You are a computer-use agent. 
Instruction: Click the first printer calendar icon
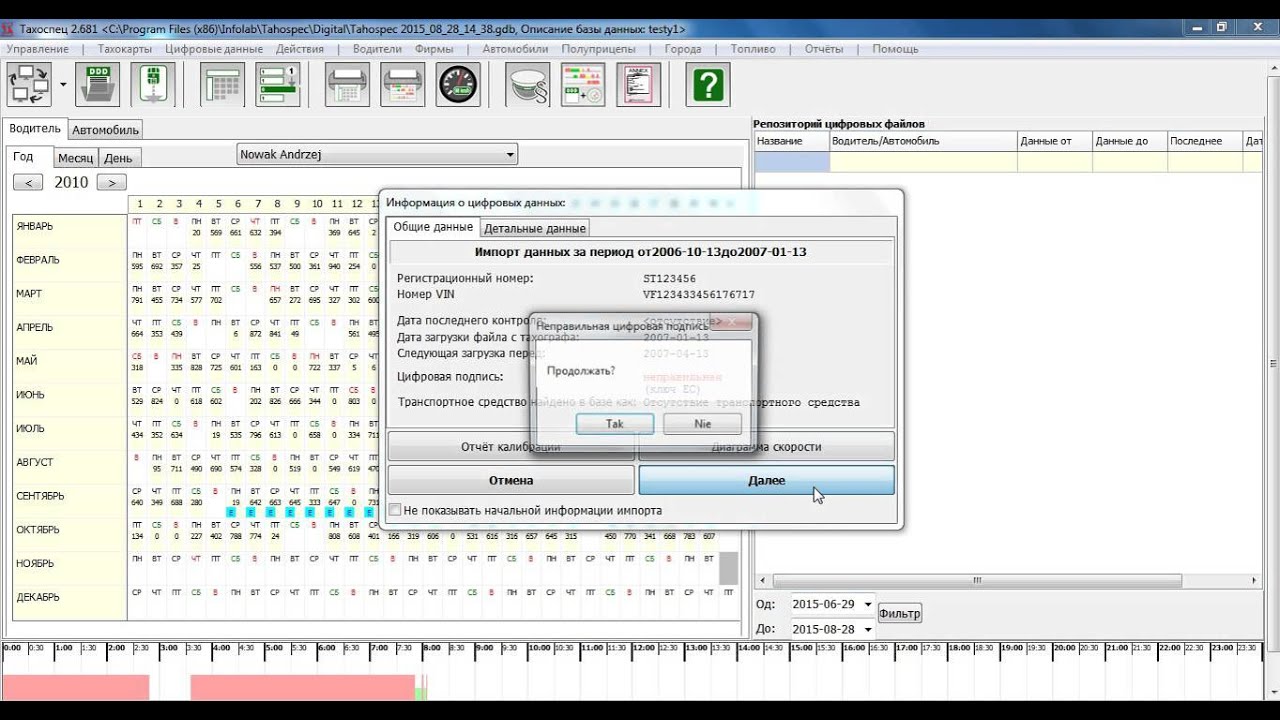pyautogui.click(x=348, y=84)
